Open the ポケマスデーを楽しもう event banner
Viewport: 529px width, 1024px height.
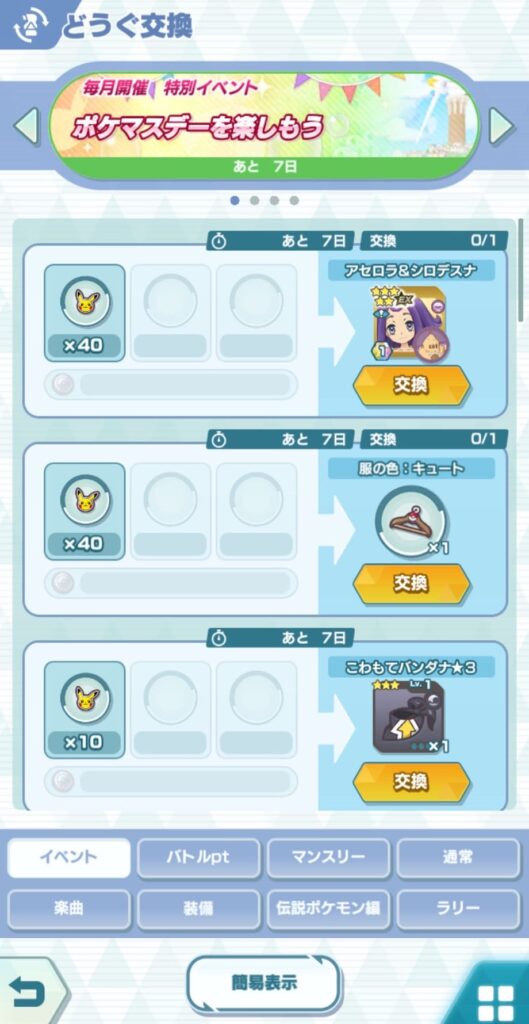point(264,125)
